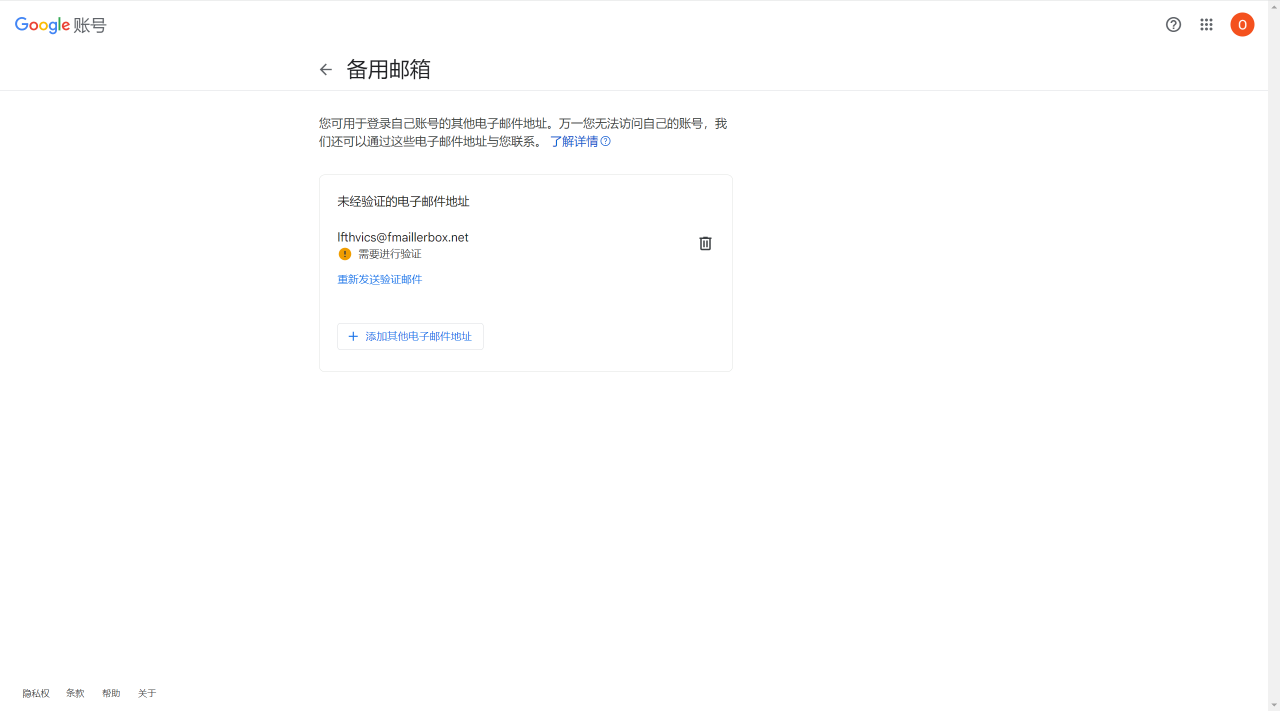Screen dimensions: 1280x711
Task: Open the help question mark icon in header
Action: pyautogui.click(x=1174, y=25)
